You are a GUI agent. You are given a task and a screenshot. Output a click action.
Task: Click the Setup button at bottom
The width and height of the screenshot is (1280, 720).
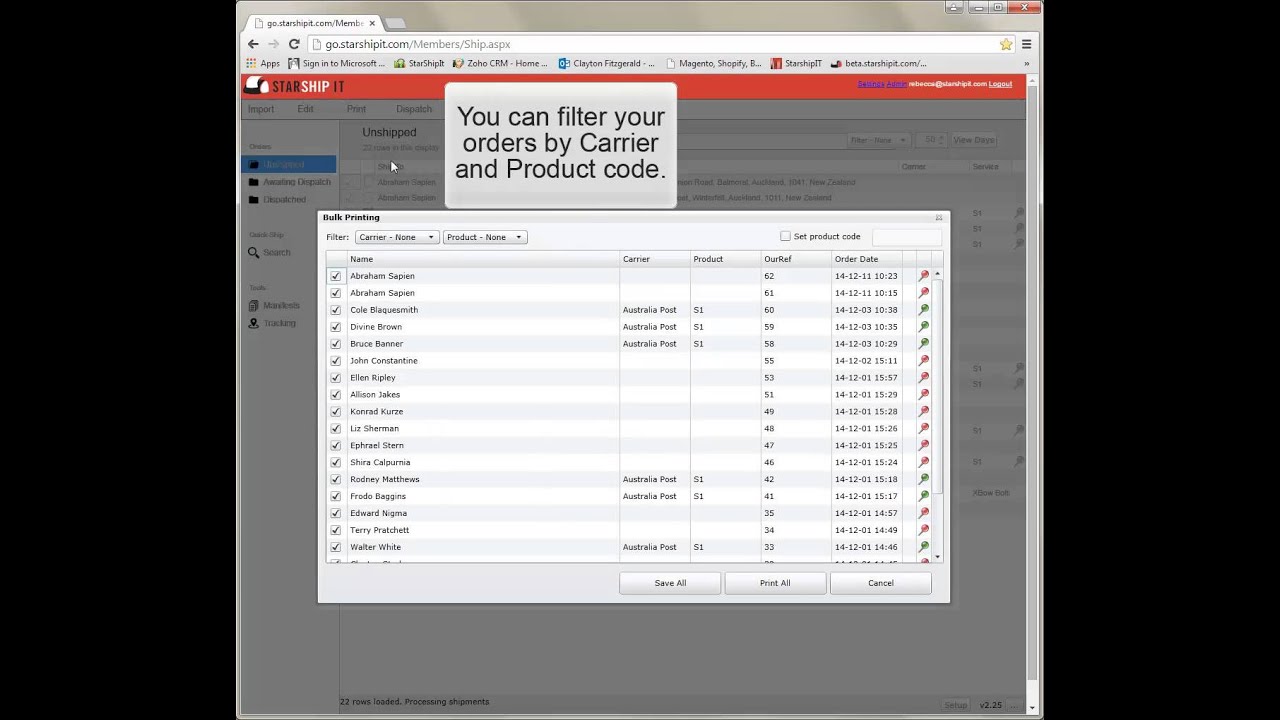point(956,705)
